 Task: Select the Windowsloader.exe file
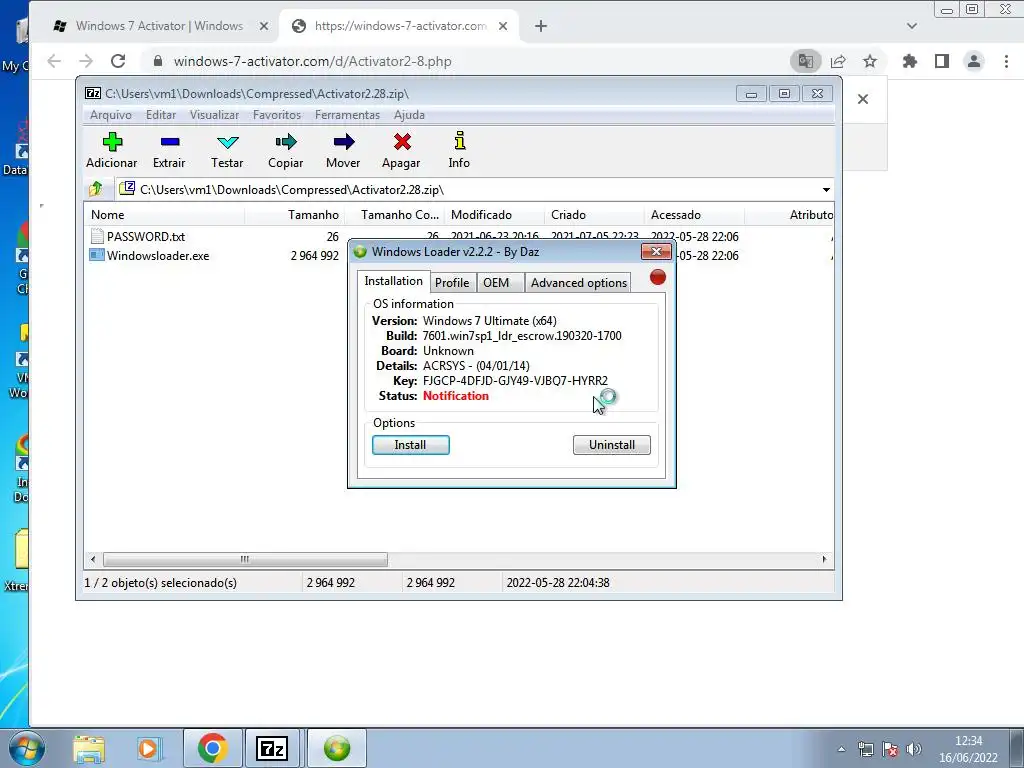tap(158, 255)
